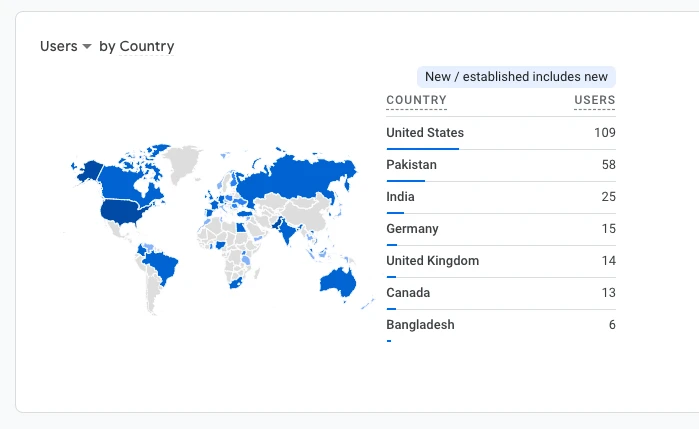Click Australia on the world map

click(335, 280)
